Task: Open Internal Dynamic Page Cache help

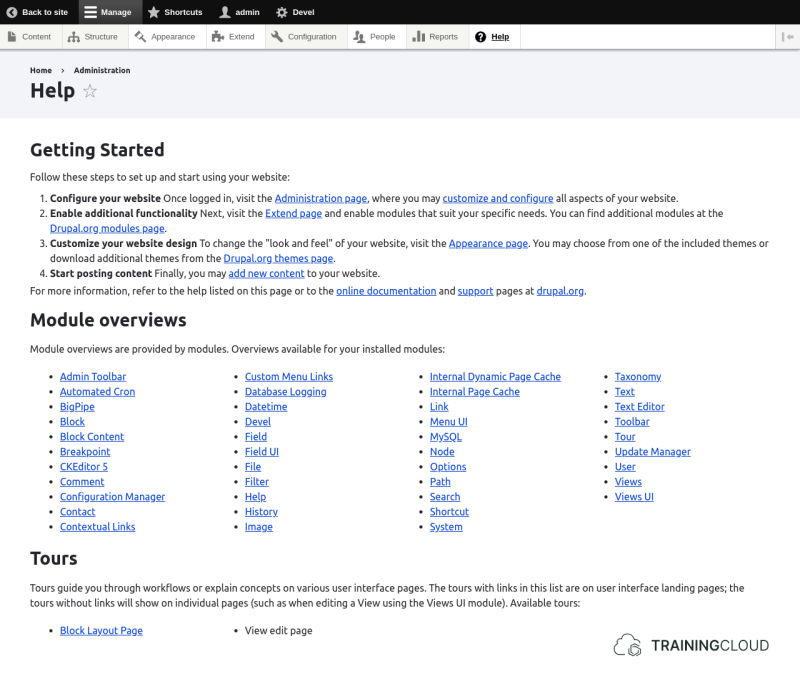Action: coord(495,377)
